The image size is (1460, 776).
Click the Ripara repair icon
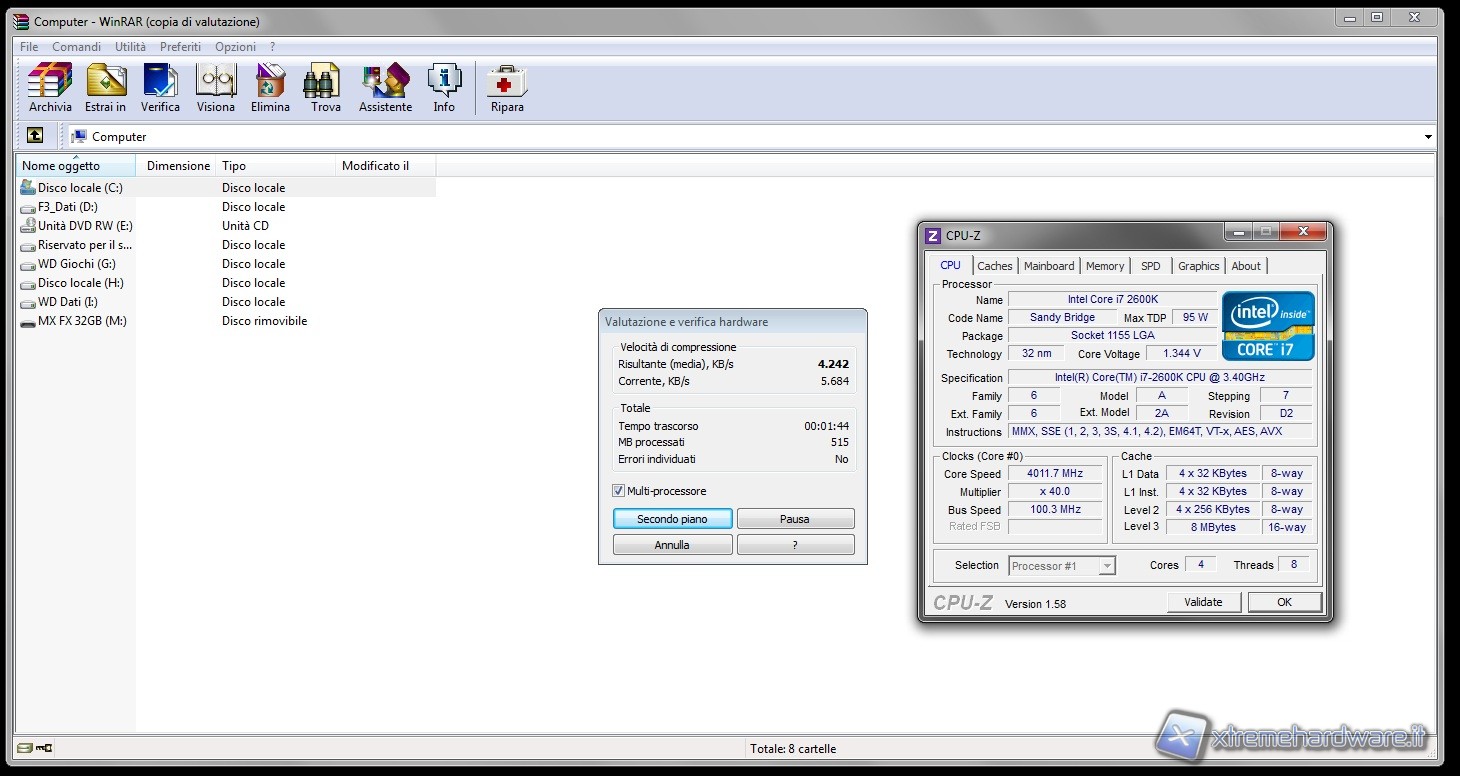click(x=507, y=81)
